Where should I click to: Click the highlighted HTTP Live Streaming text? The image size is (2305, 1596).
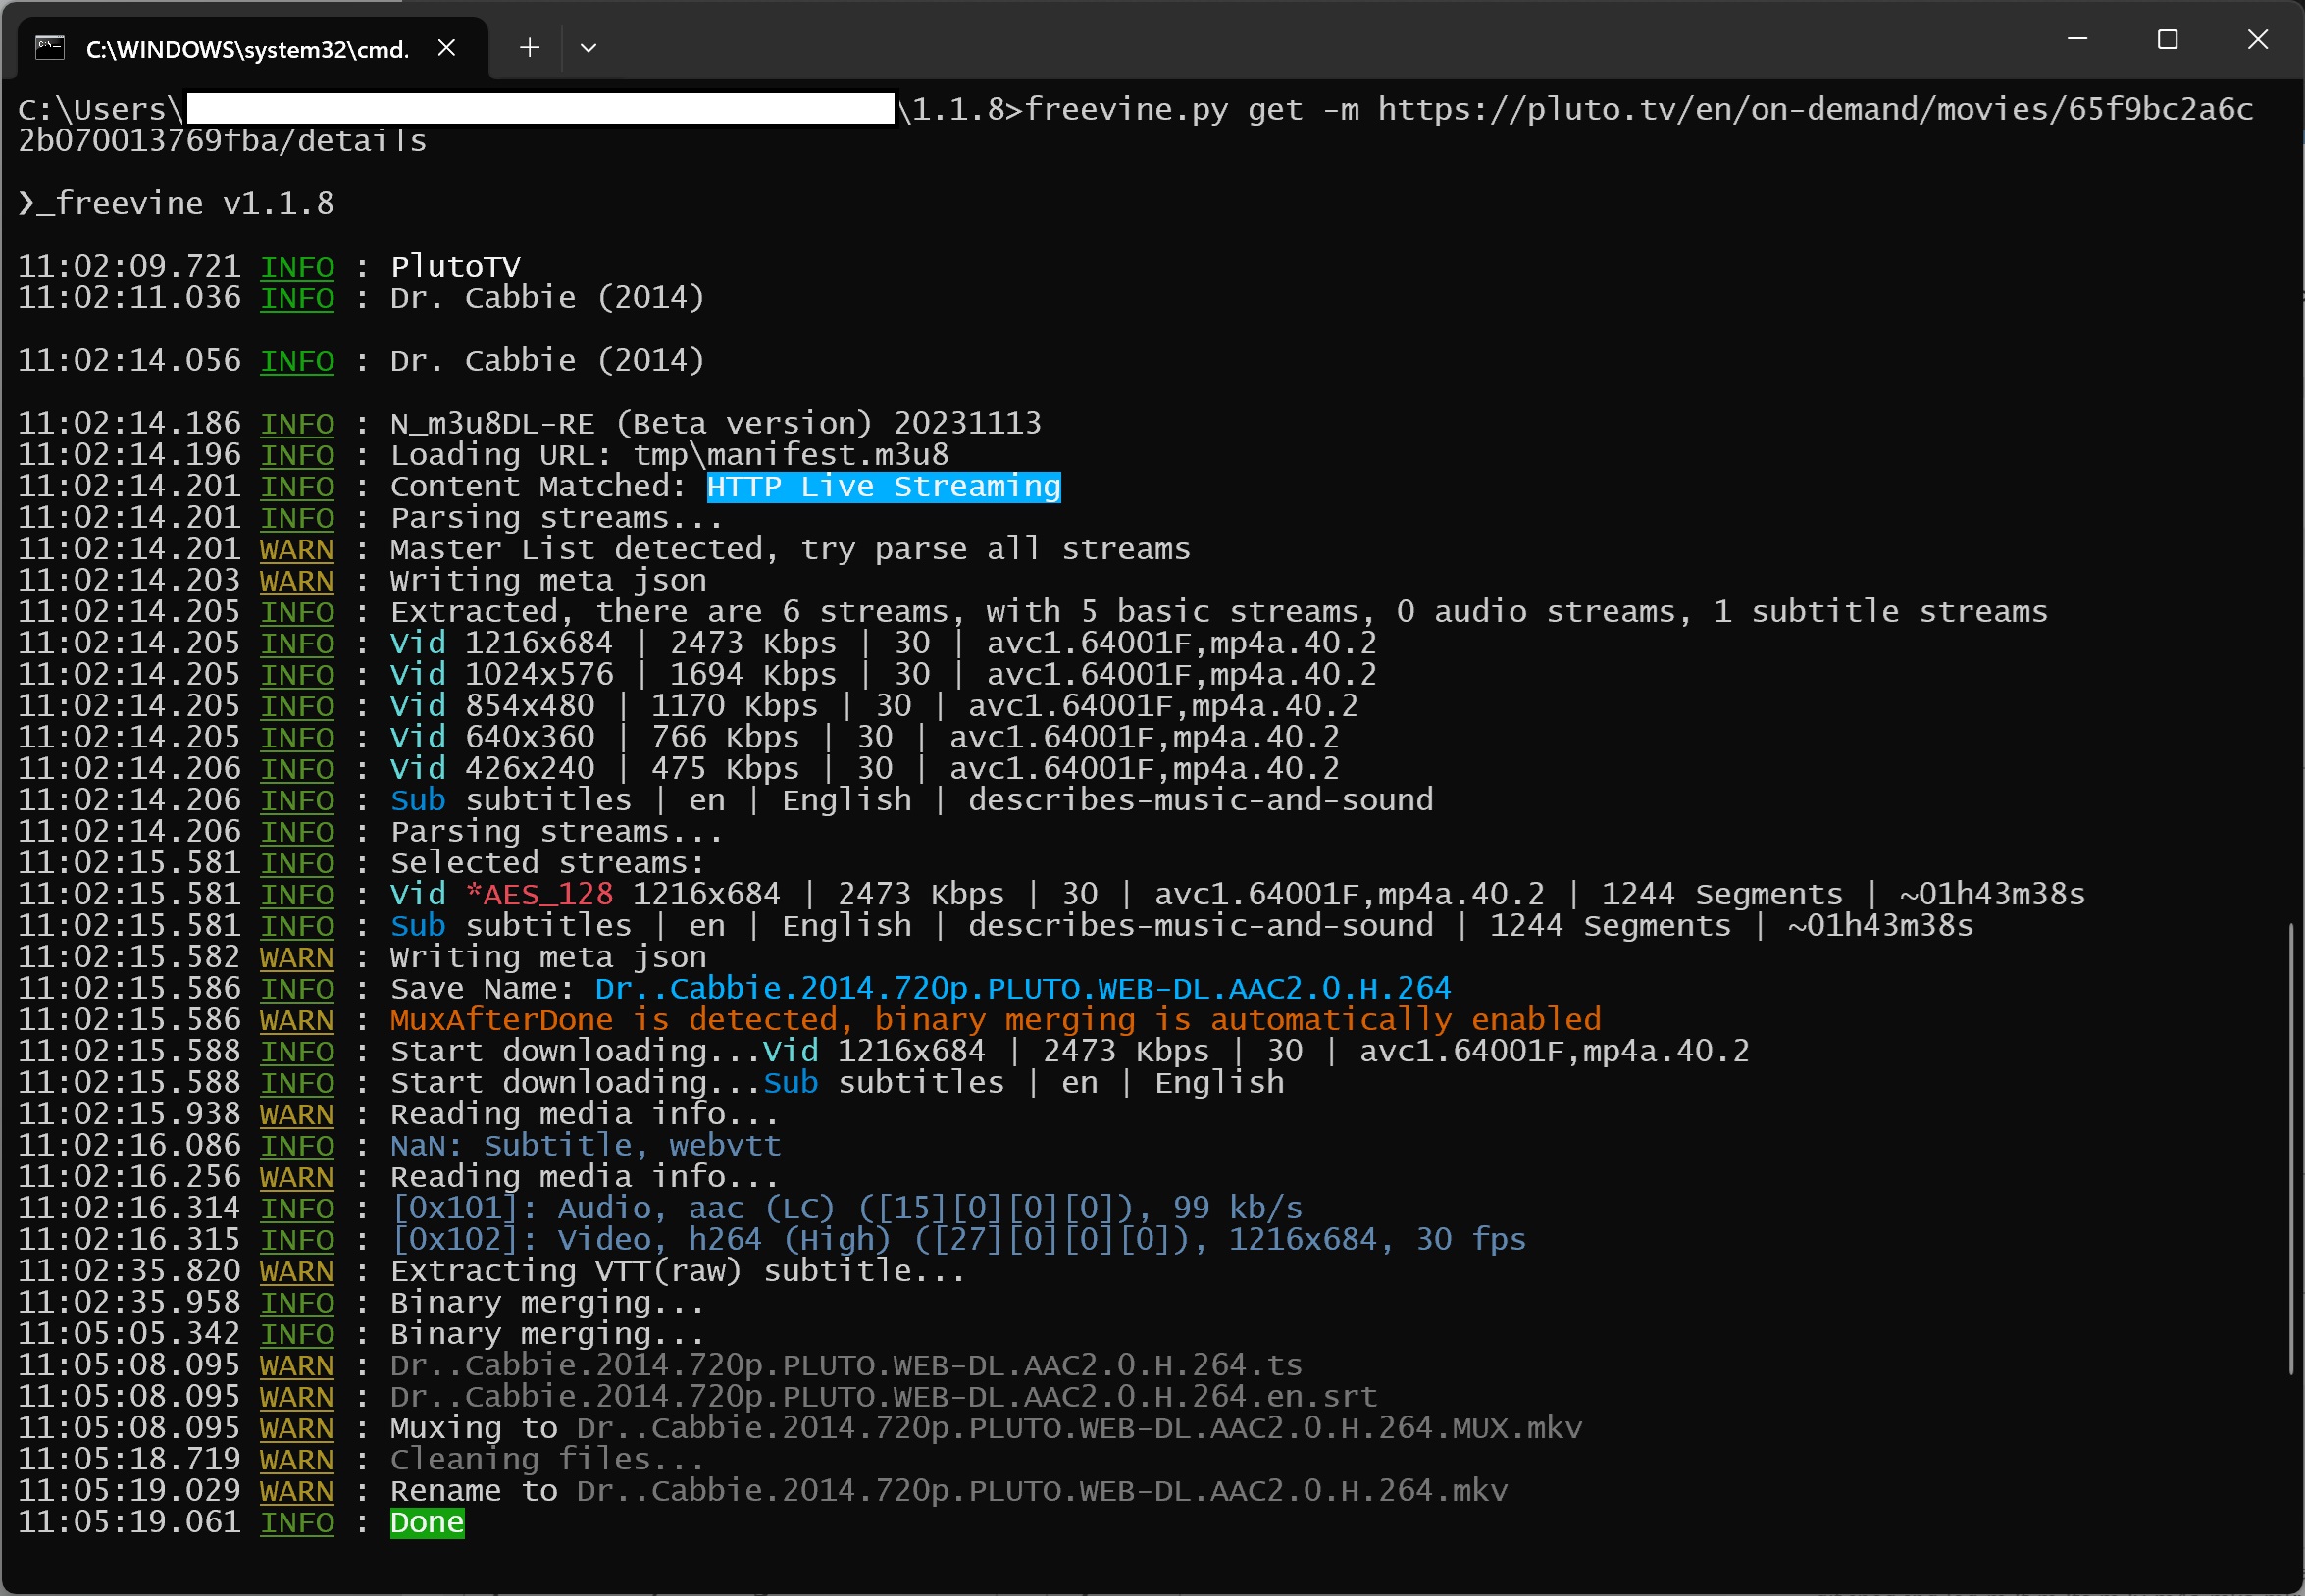pos(883,487)
